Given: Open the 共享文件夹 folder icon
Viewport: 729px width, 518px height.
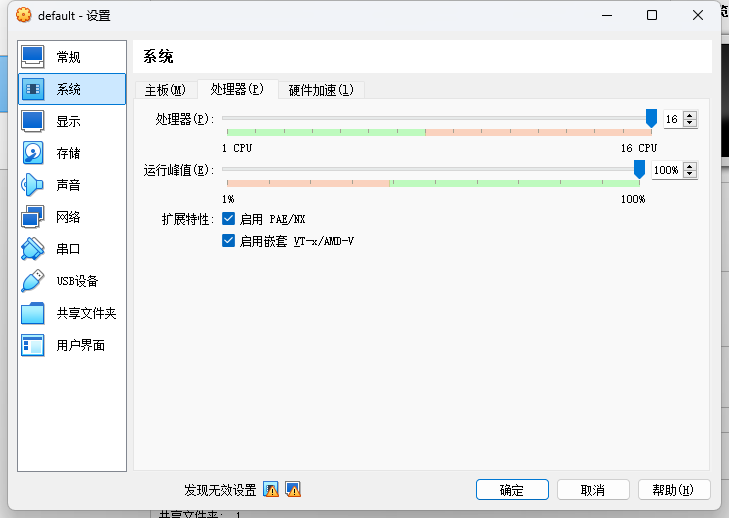Looking at the screenshot, I should (33, 313).
